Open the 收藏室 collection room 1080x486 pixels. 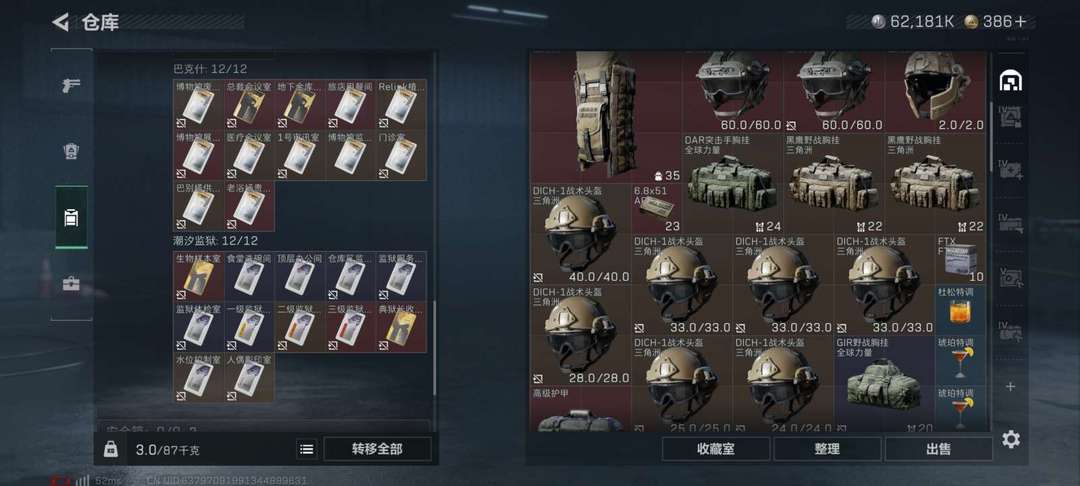coord(716,450)
